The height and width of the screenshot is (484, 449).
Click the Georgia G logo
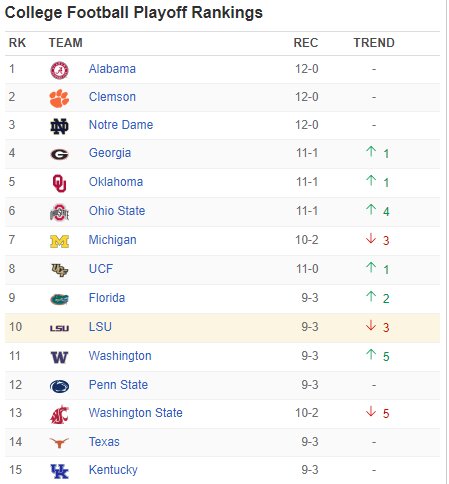59,154
